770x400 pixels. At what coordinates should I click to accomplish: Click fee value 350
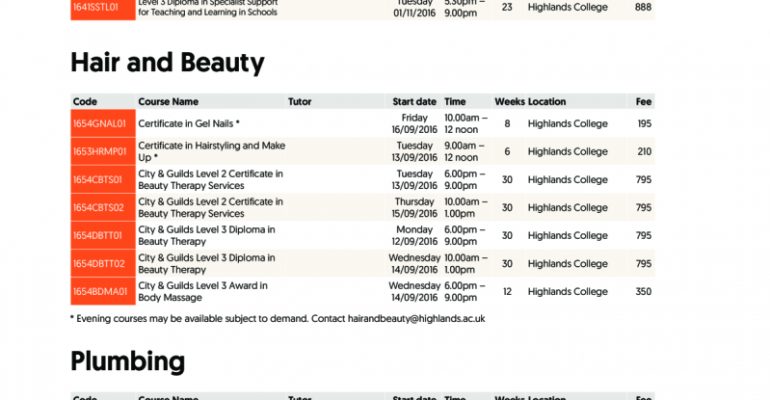(644, 292)
